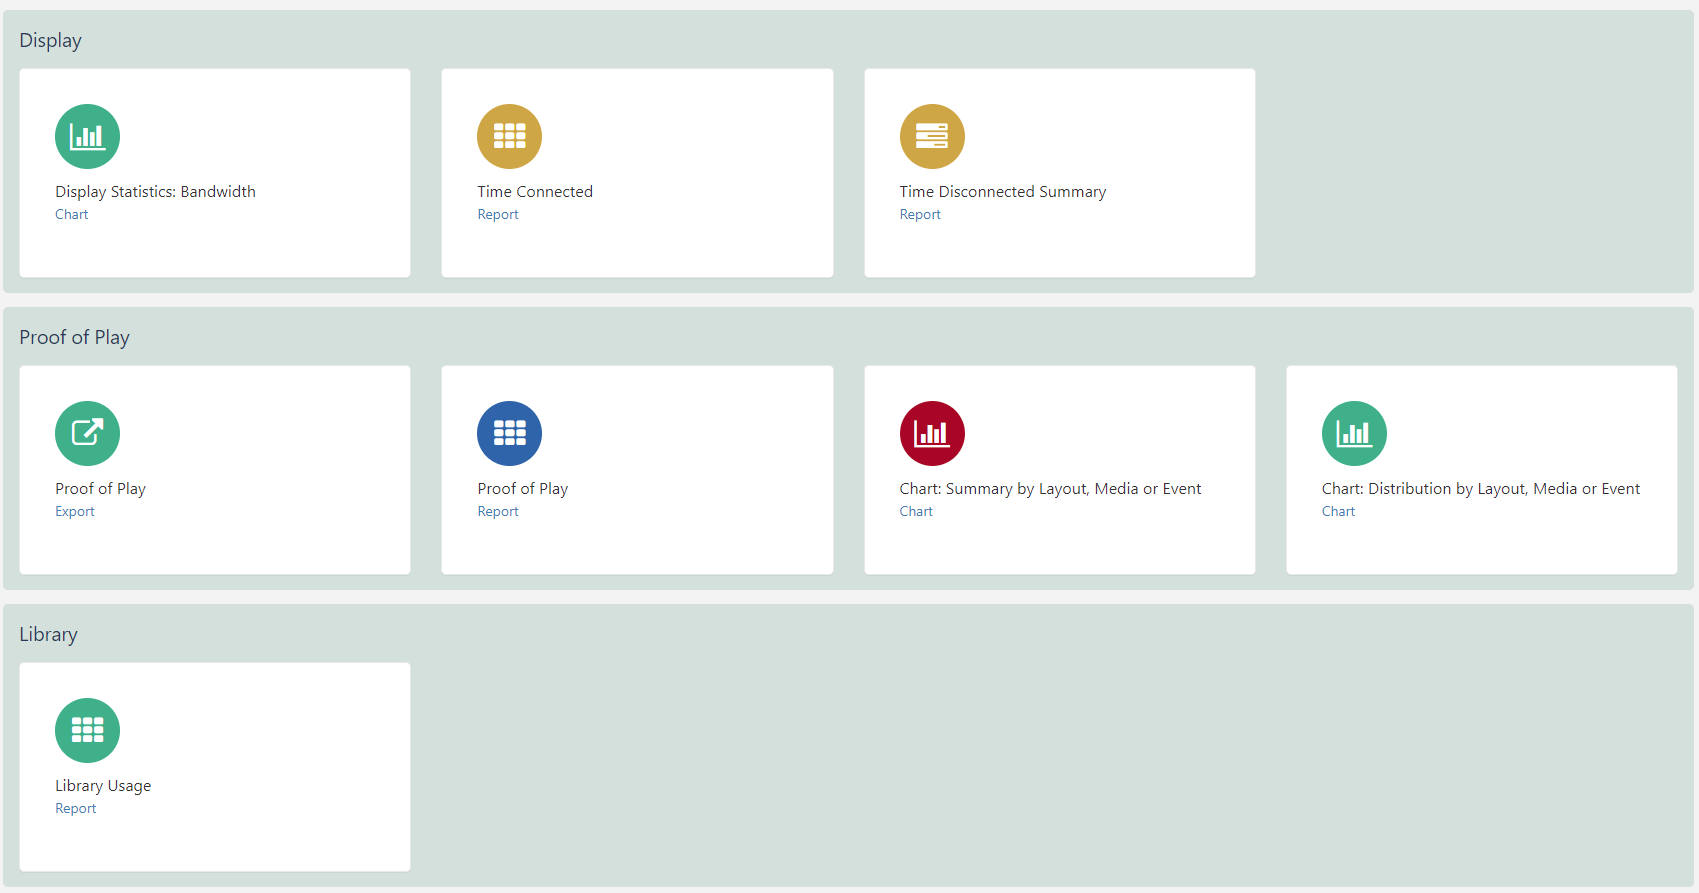Open Chart: Distribution by Layout, Media or Event

point(1480,489)
